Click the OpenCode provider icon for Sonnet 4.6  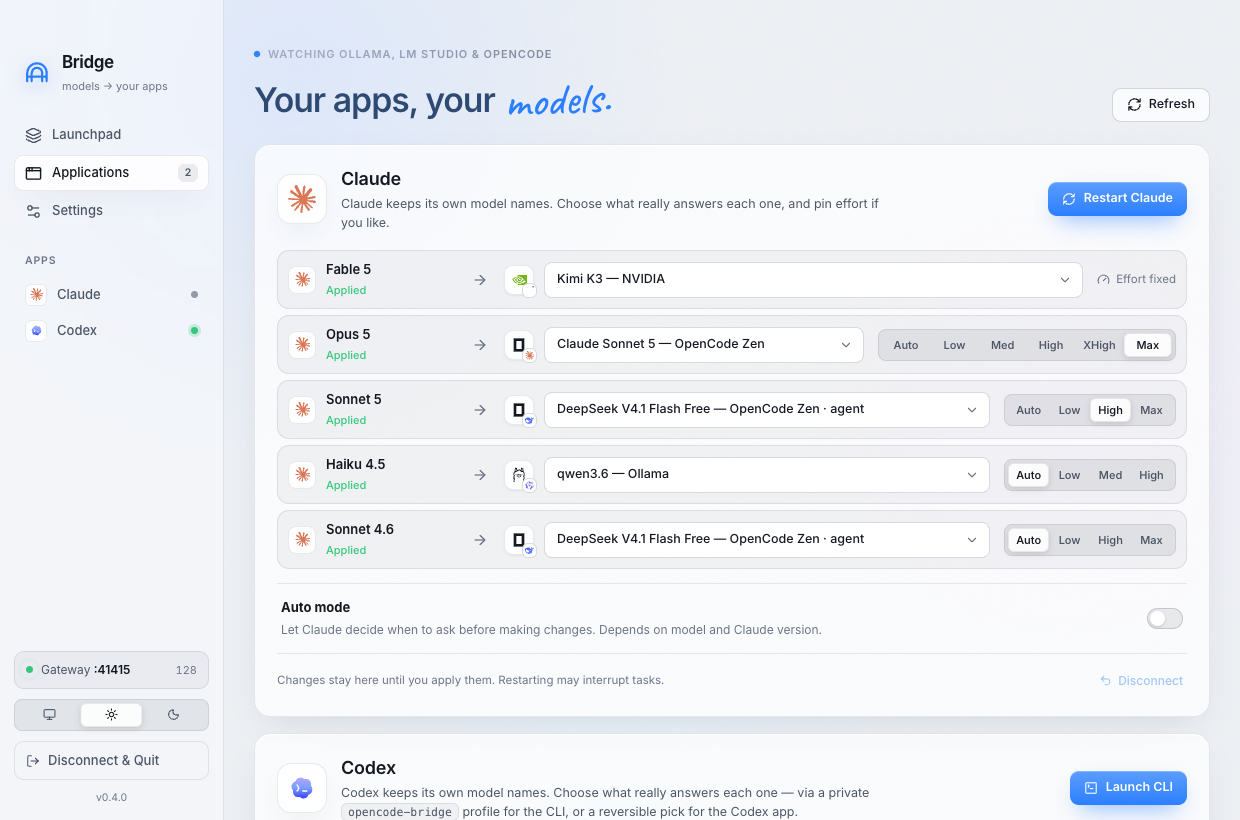coord(519,540)
